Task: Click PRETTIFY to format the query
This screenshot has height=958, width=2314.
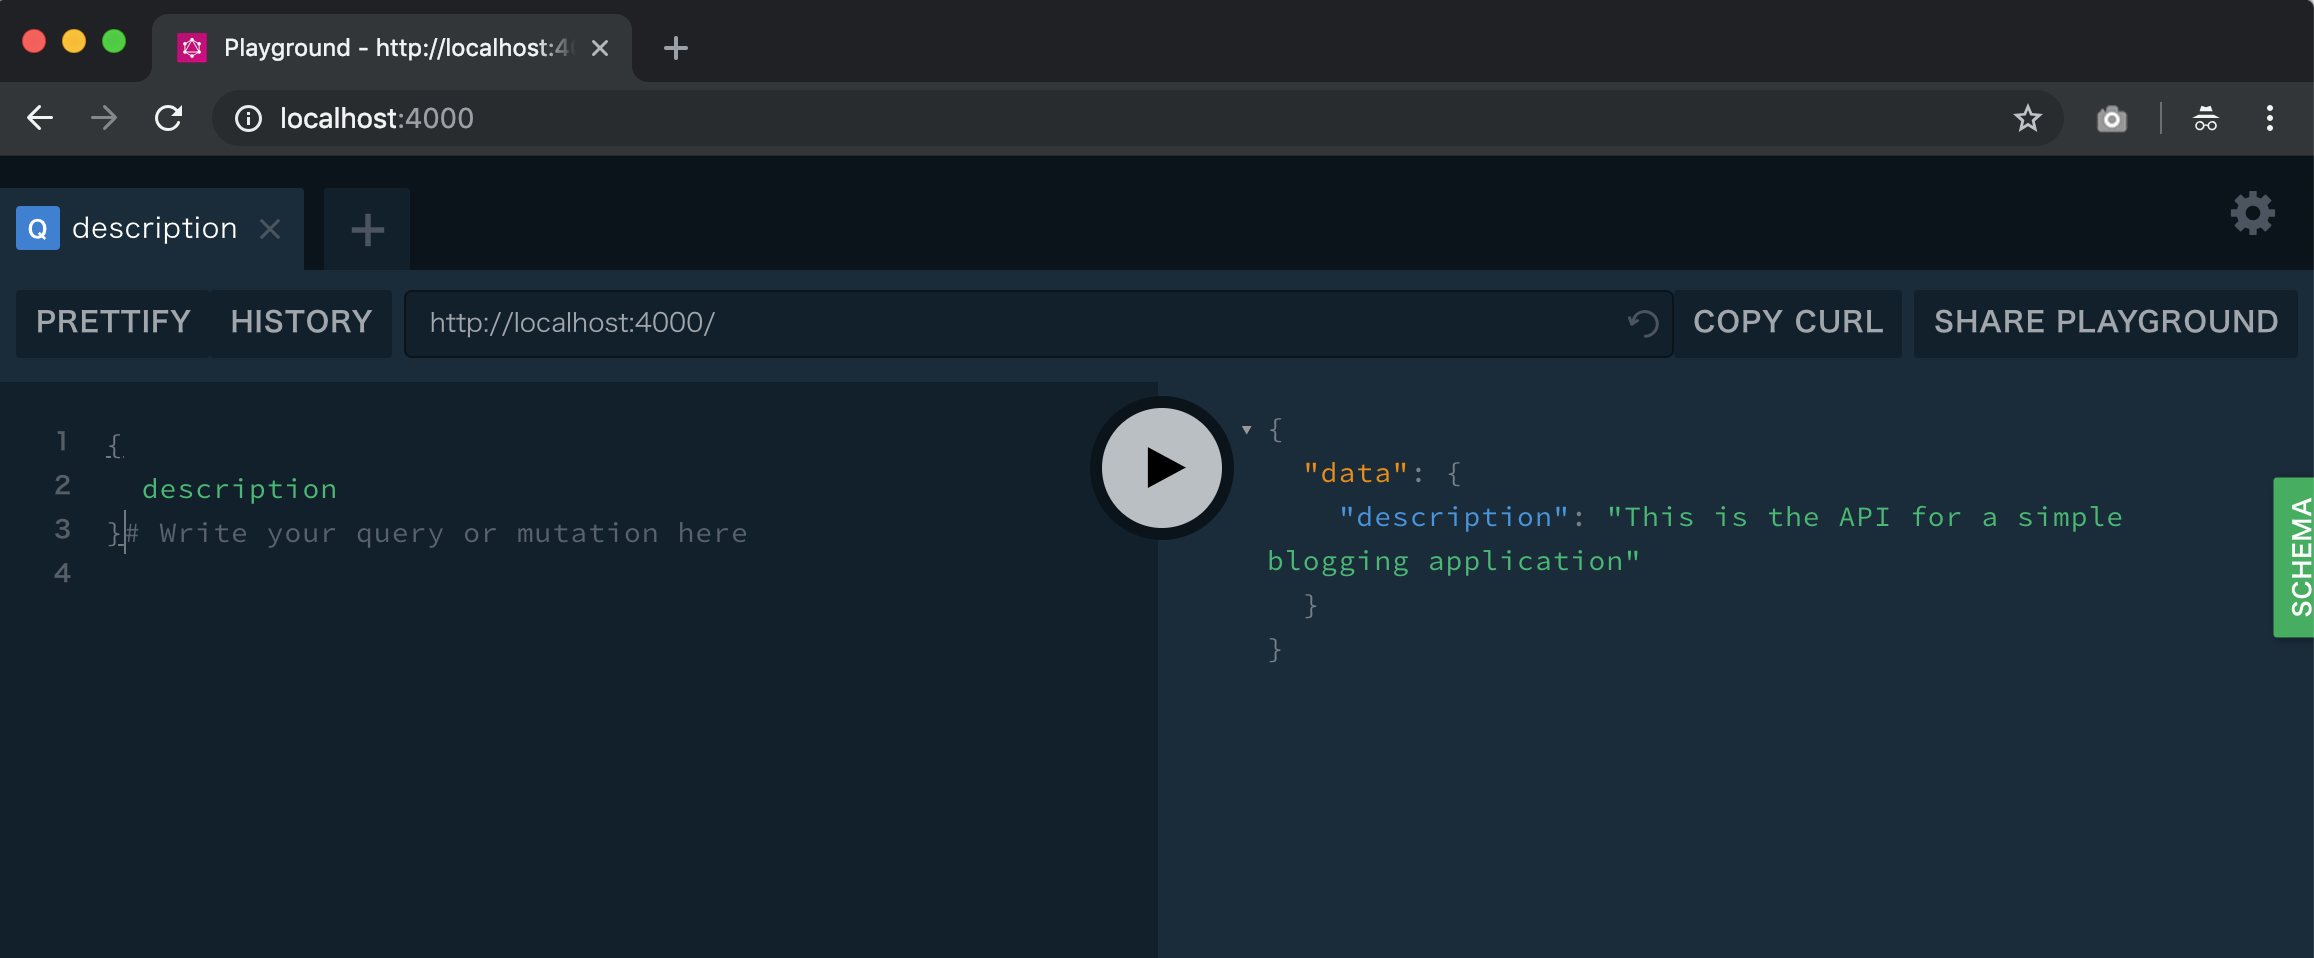Action: 113,322
